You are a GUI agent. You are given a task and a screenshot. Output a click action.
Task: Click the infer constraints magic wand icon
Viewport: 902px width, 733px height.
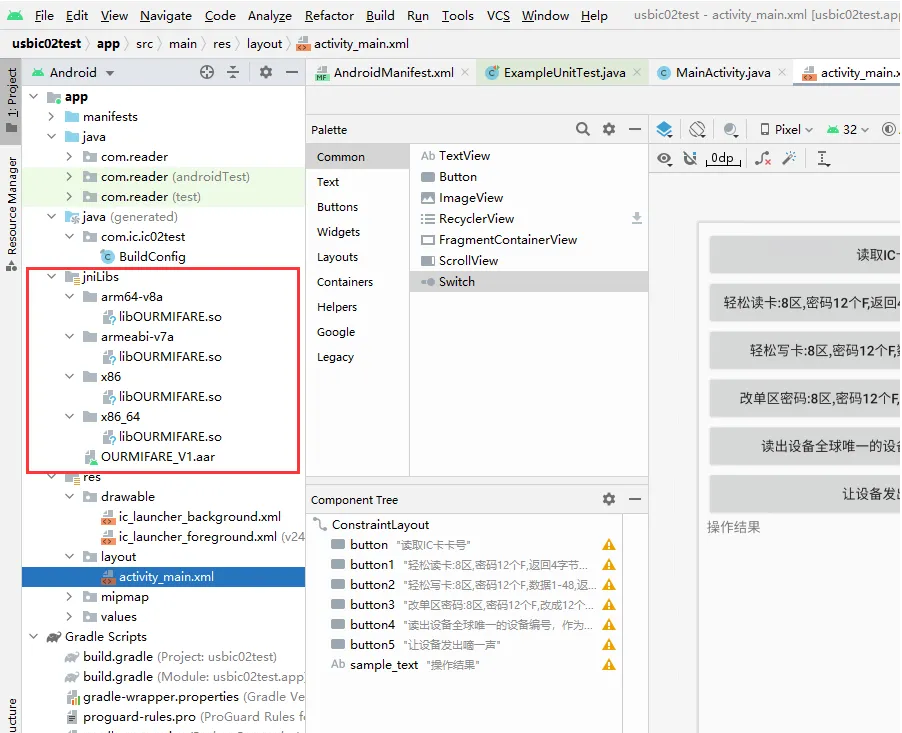789,158
